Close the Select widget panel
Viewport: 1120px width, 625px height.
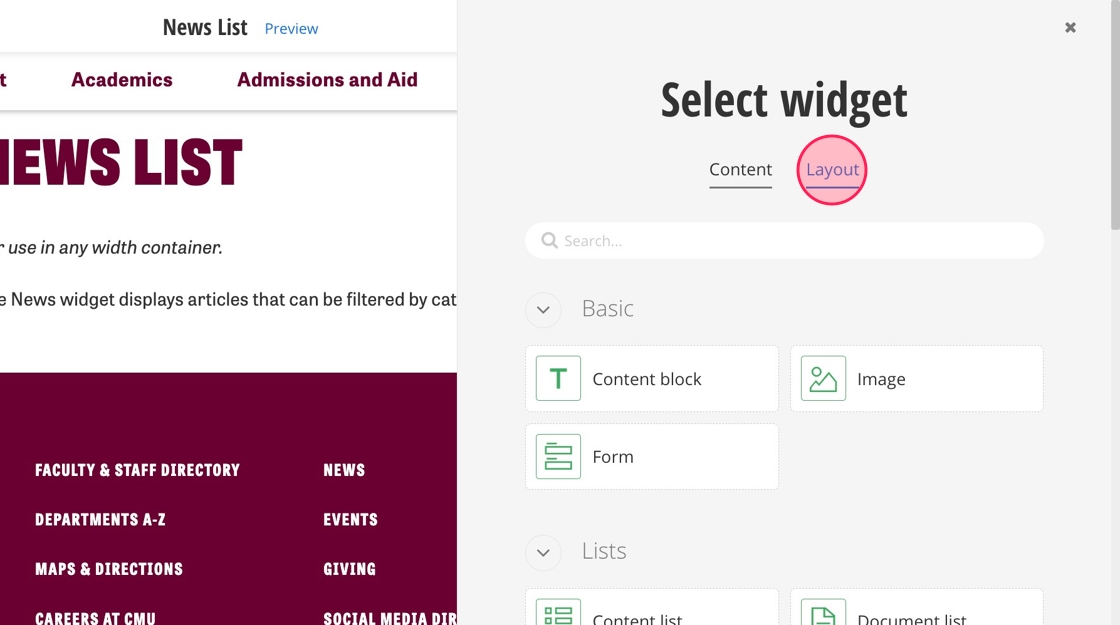click(x=1070, y=28)
